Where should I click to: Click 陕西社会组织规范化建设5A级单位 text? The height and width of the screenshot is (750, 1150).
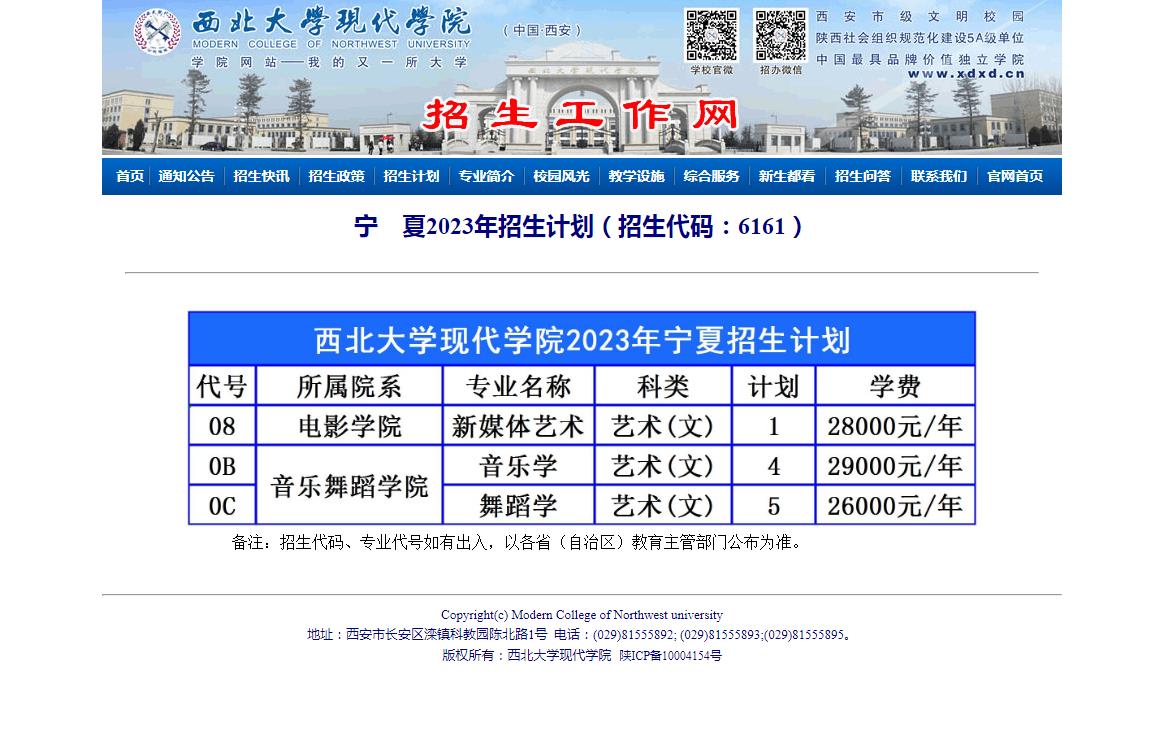(x=920, y=37)
